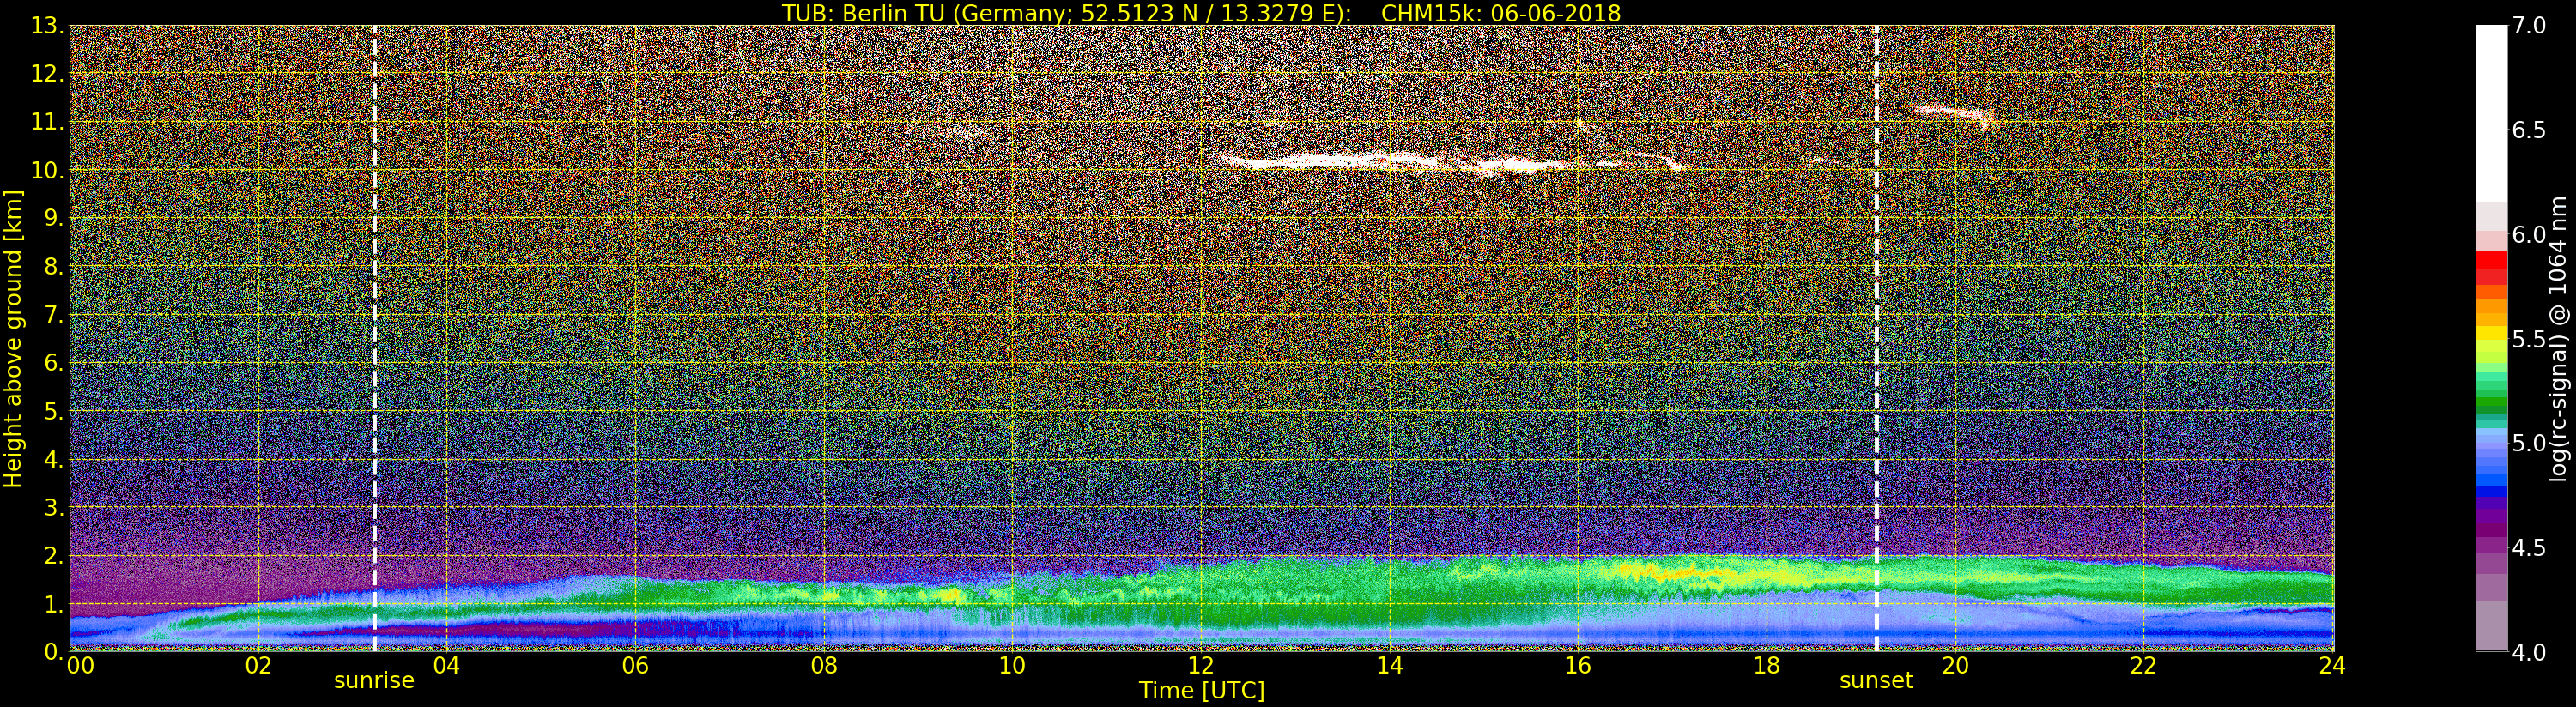Click the '6.0' colorbar tick value
Image resolution: width=2576 pixels, height=707 pixels.
(2528, 235)
